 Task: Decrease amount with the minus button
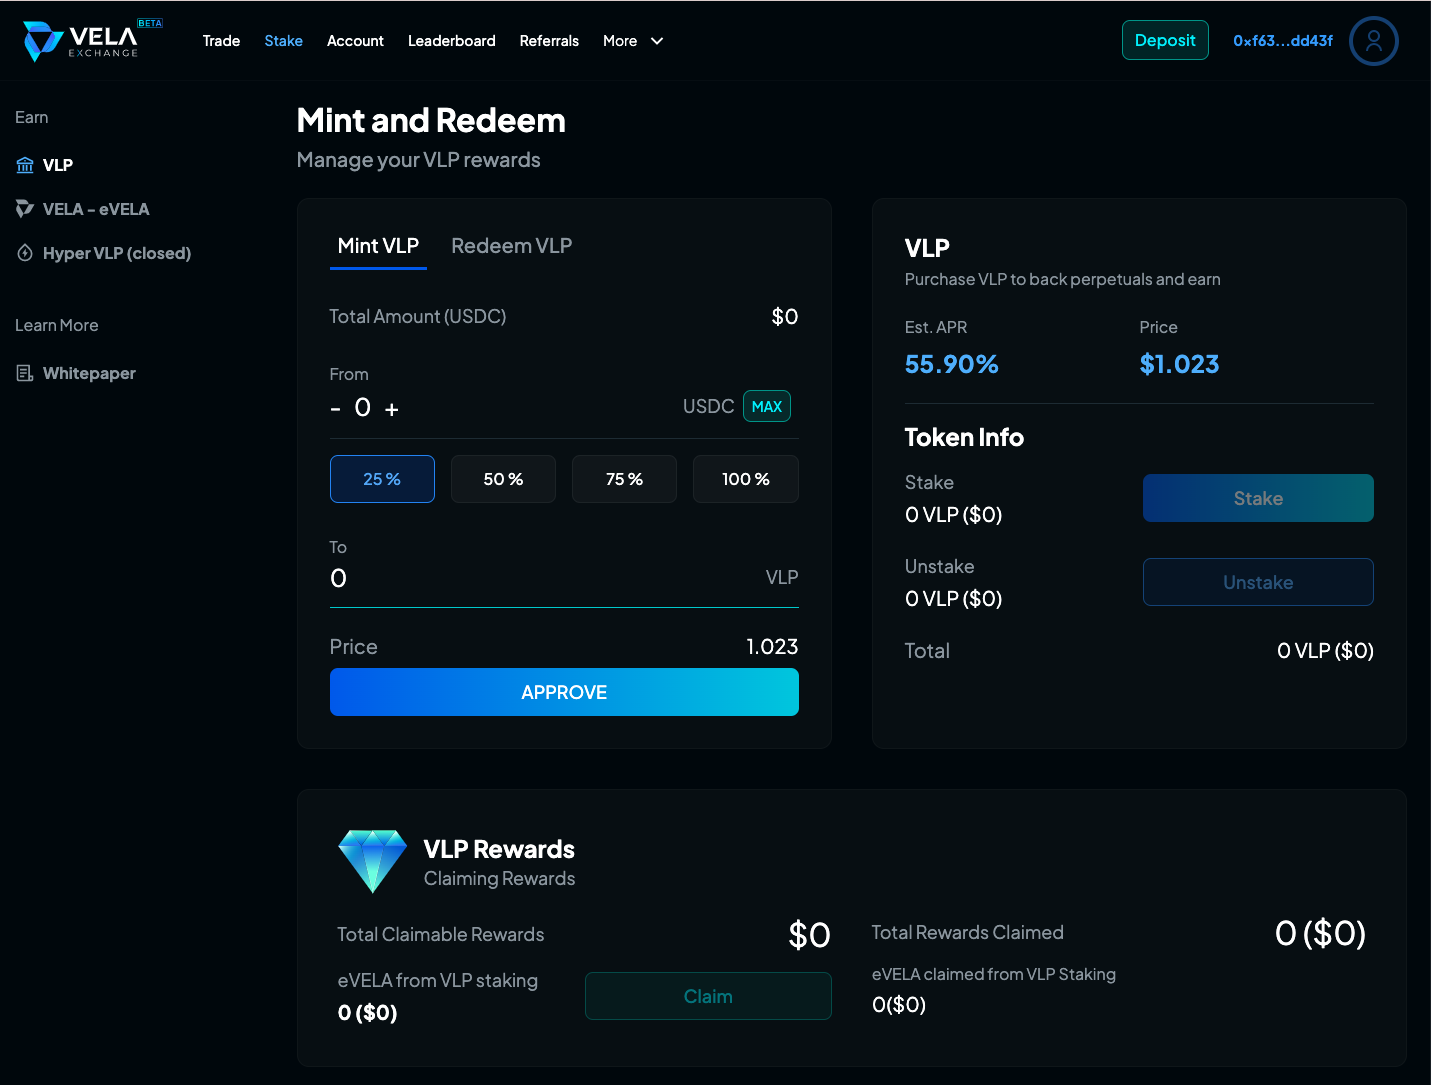(x=336, y=409)
